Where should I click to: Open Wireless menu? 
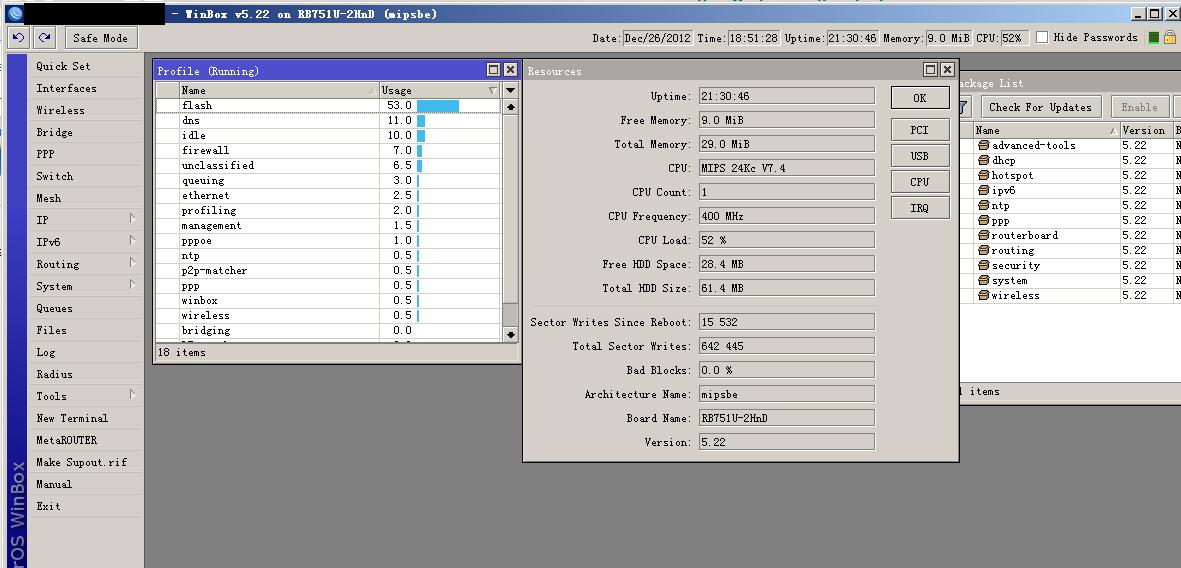click(x=60, y=110)
